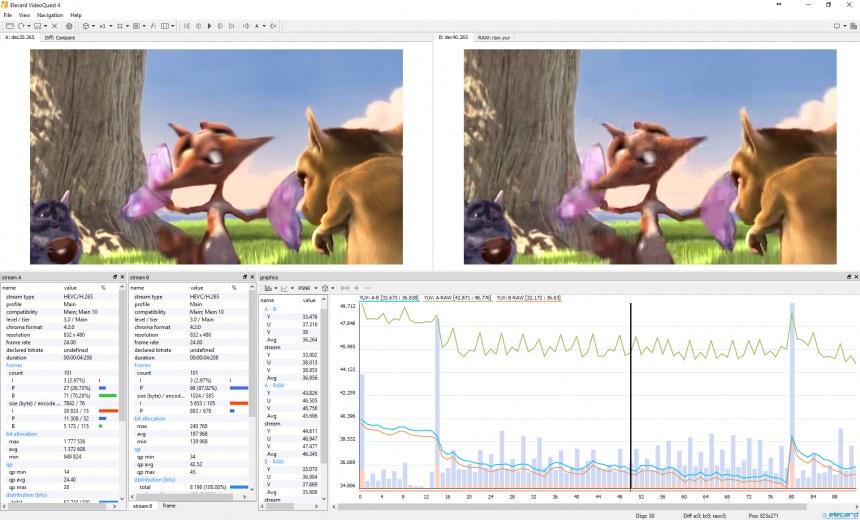Step forward one frame
The image size is (860, 520).
[x=220, y=26]
